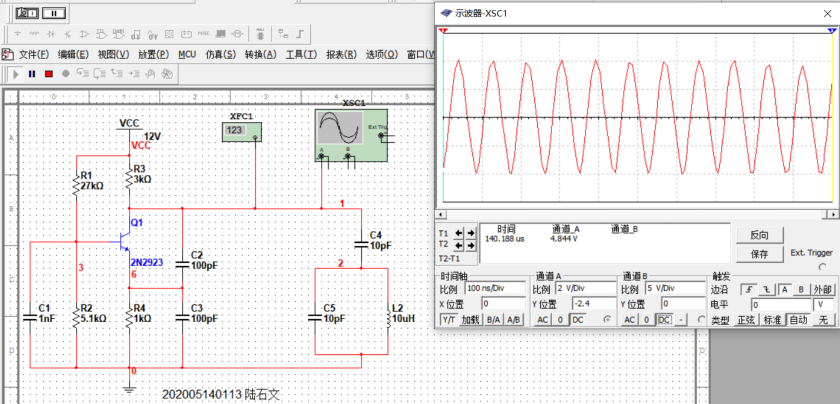840x404 pixels.
Task: Move cursor T1 right with arrow
Action: [x=470, y=233]
